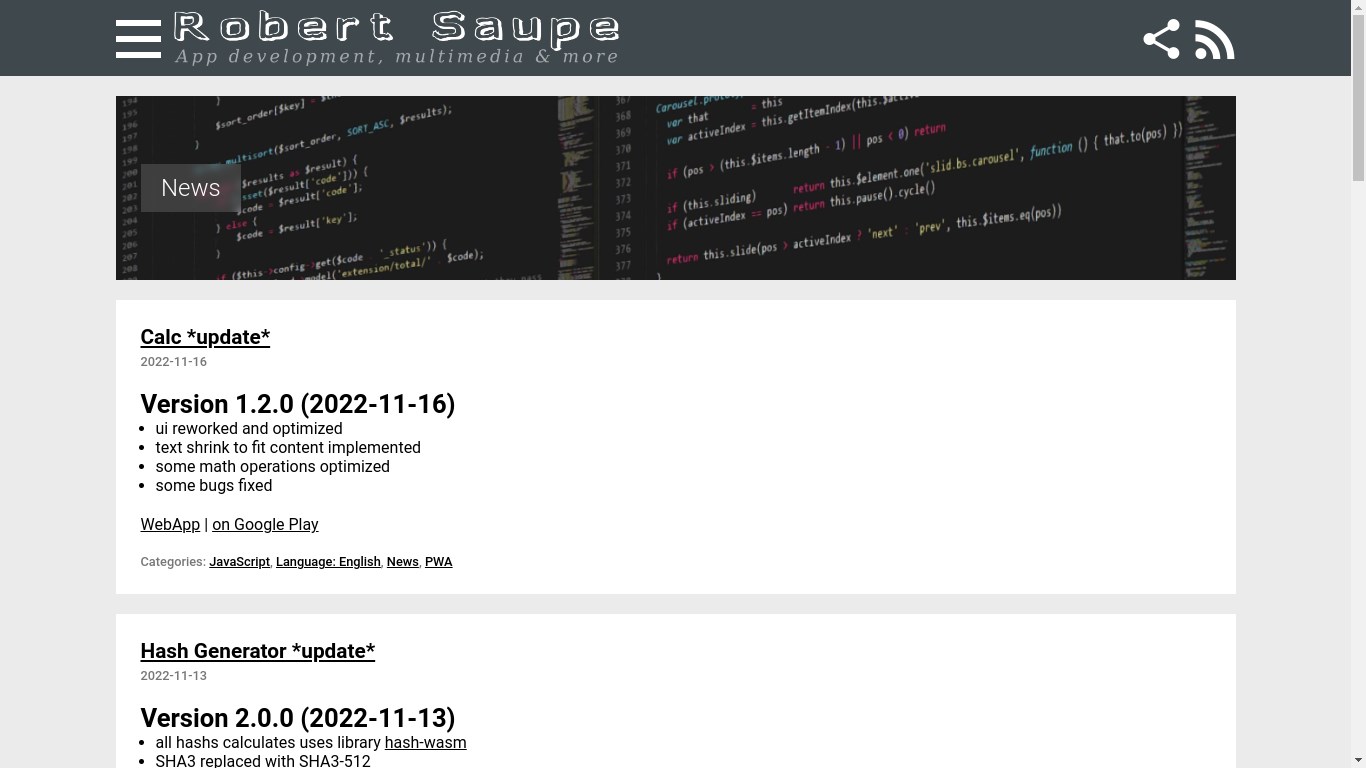
Task: Click 'text shrink to fit content implemented'
Action: click(x=288, y=447)
